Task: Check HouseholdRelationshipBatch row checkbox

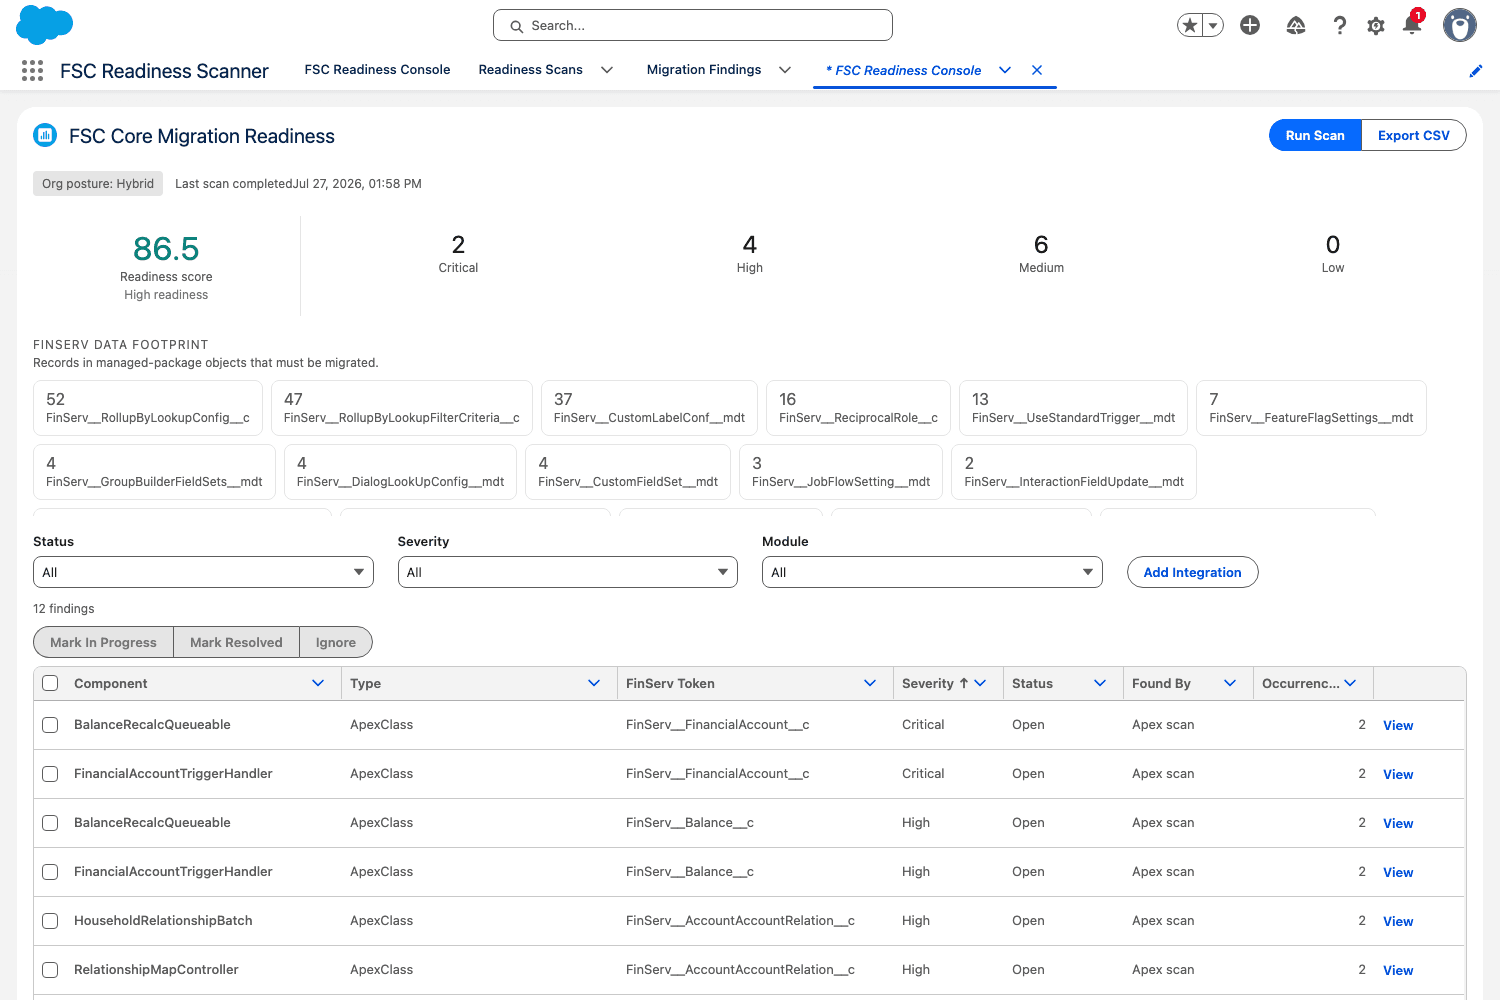Action: tap(50, 921)
